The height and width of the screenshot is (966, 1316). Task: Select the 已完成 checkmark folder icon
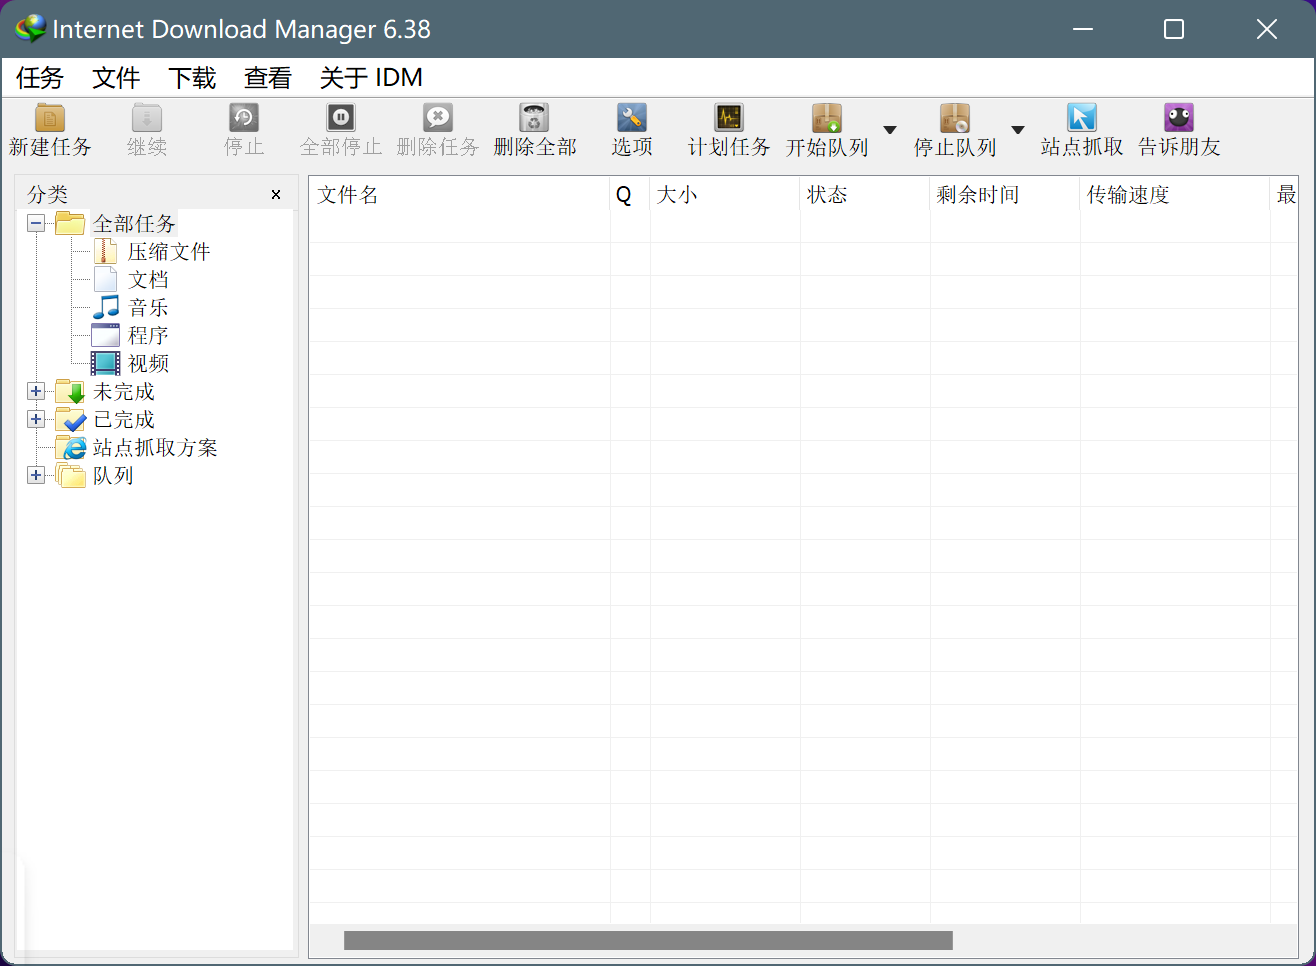(70, 419)
